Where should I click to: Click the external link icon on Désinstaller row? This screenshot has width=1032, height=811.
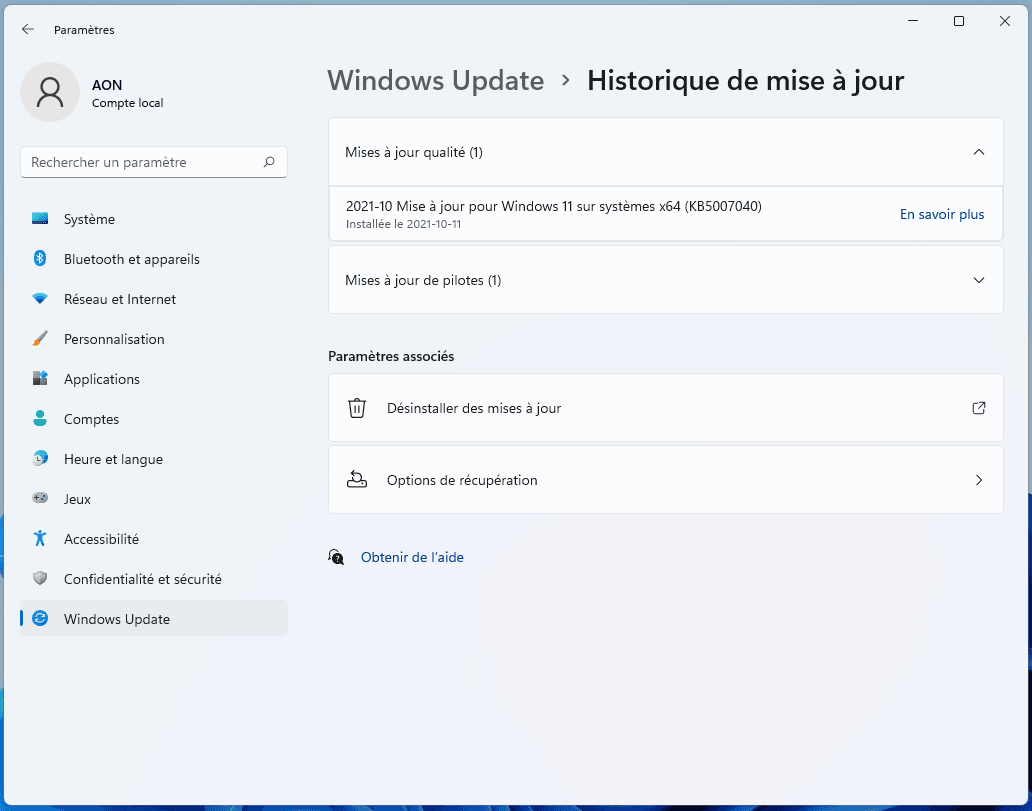coord(979,408)
